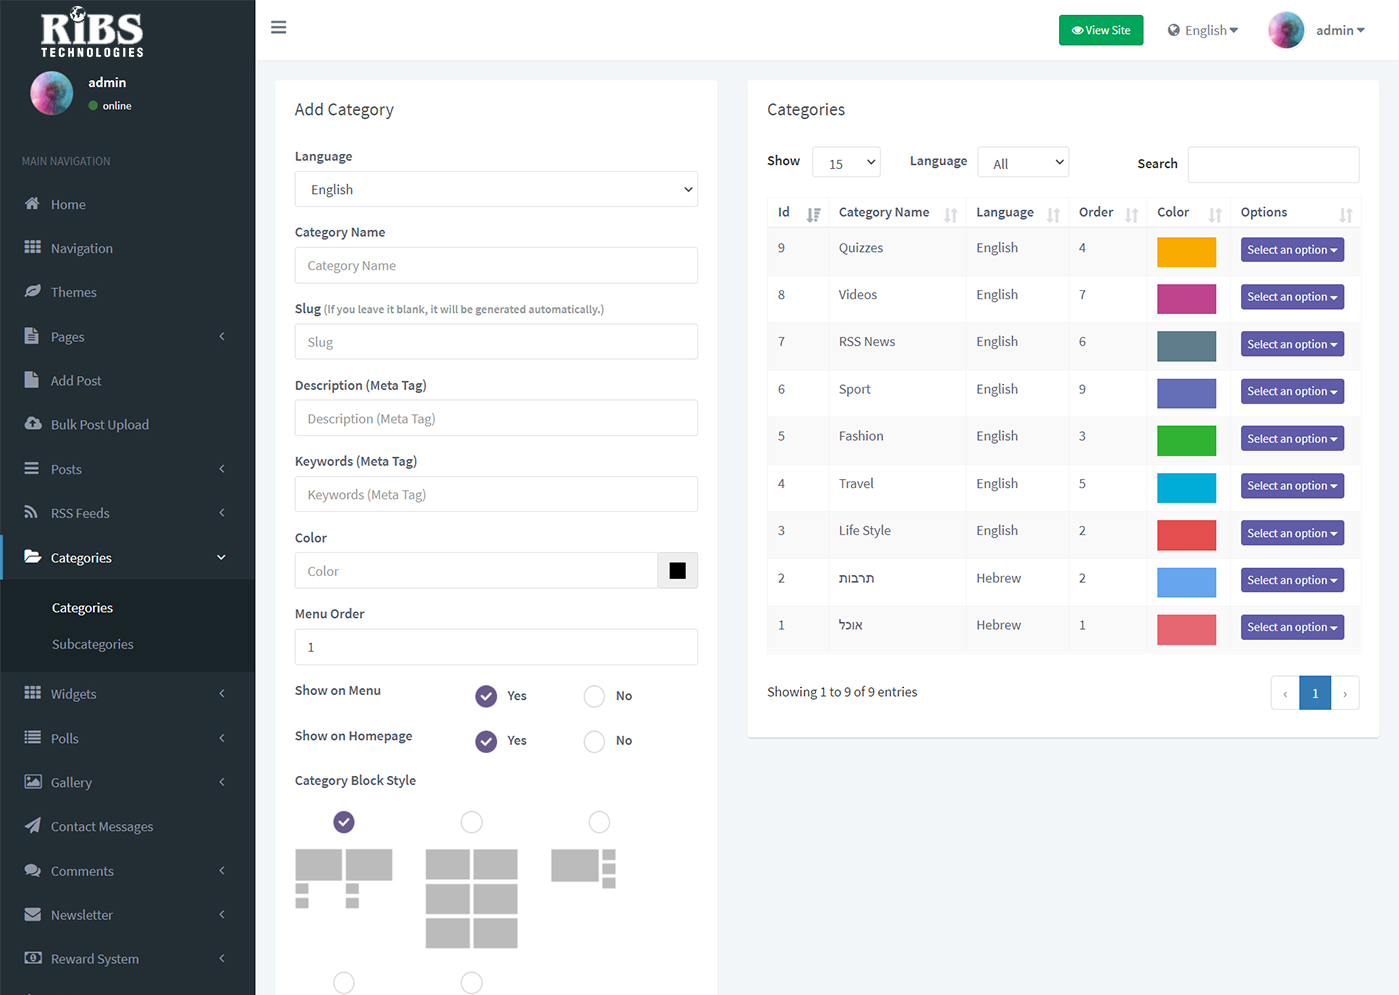This screenshot has width=1399, height=995.
Task: Click the Home icon in sidebar
Action: [x=32, y=204]
